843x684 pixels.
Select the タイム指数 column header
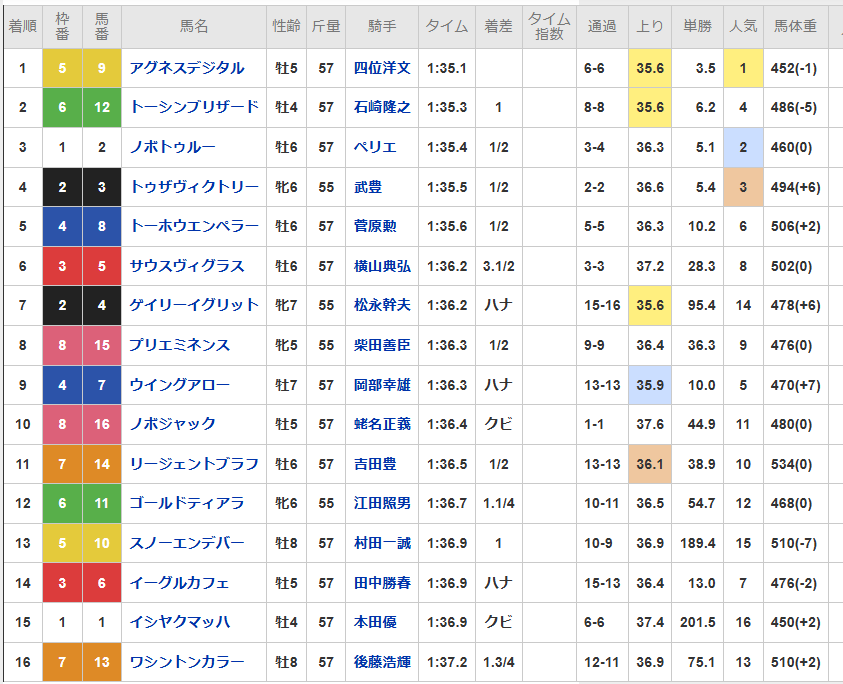coord(549,26)
